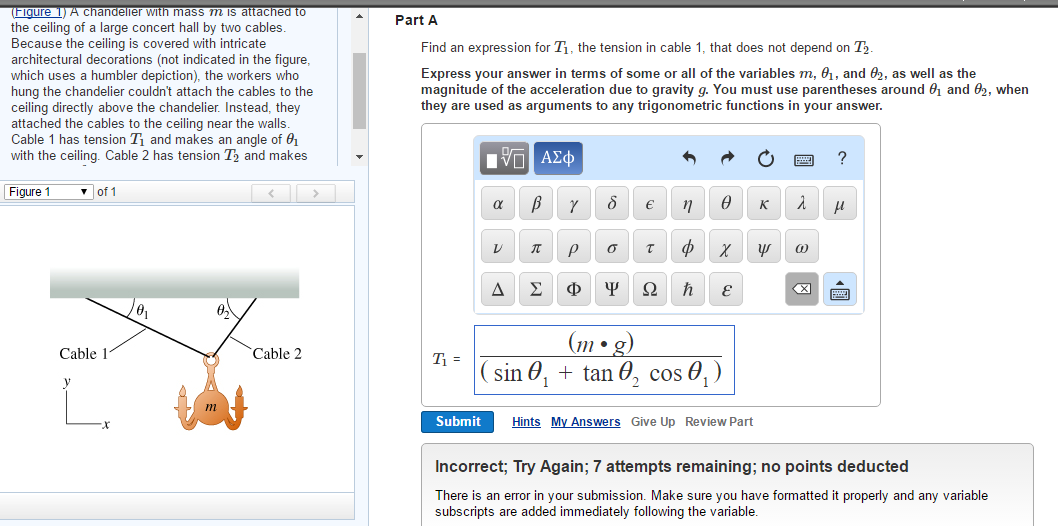Open the Figure 1 dropdown
Image resolution: width=1058 pixels, height=526 pixels.
click(x=48, y=192)
